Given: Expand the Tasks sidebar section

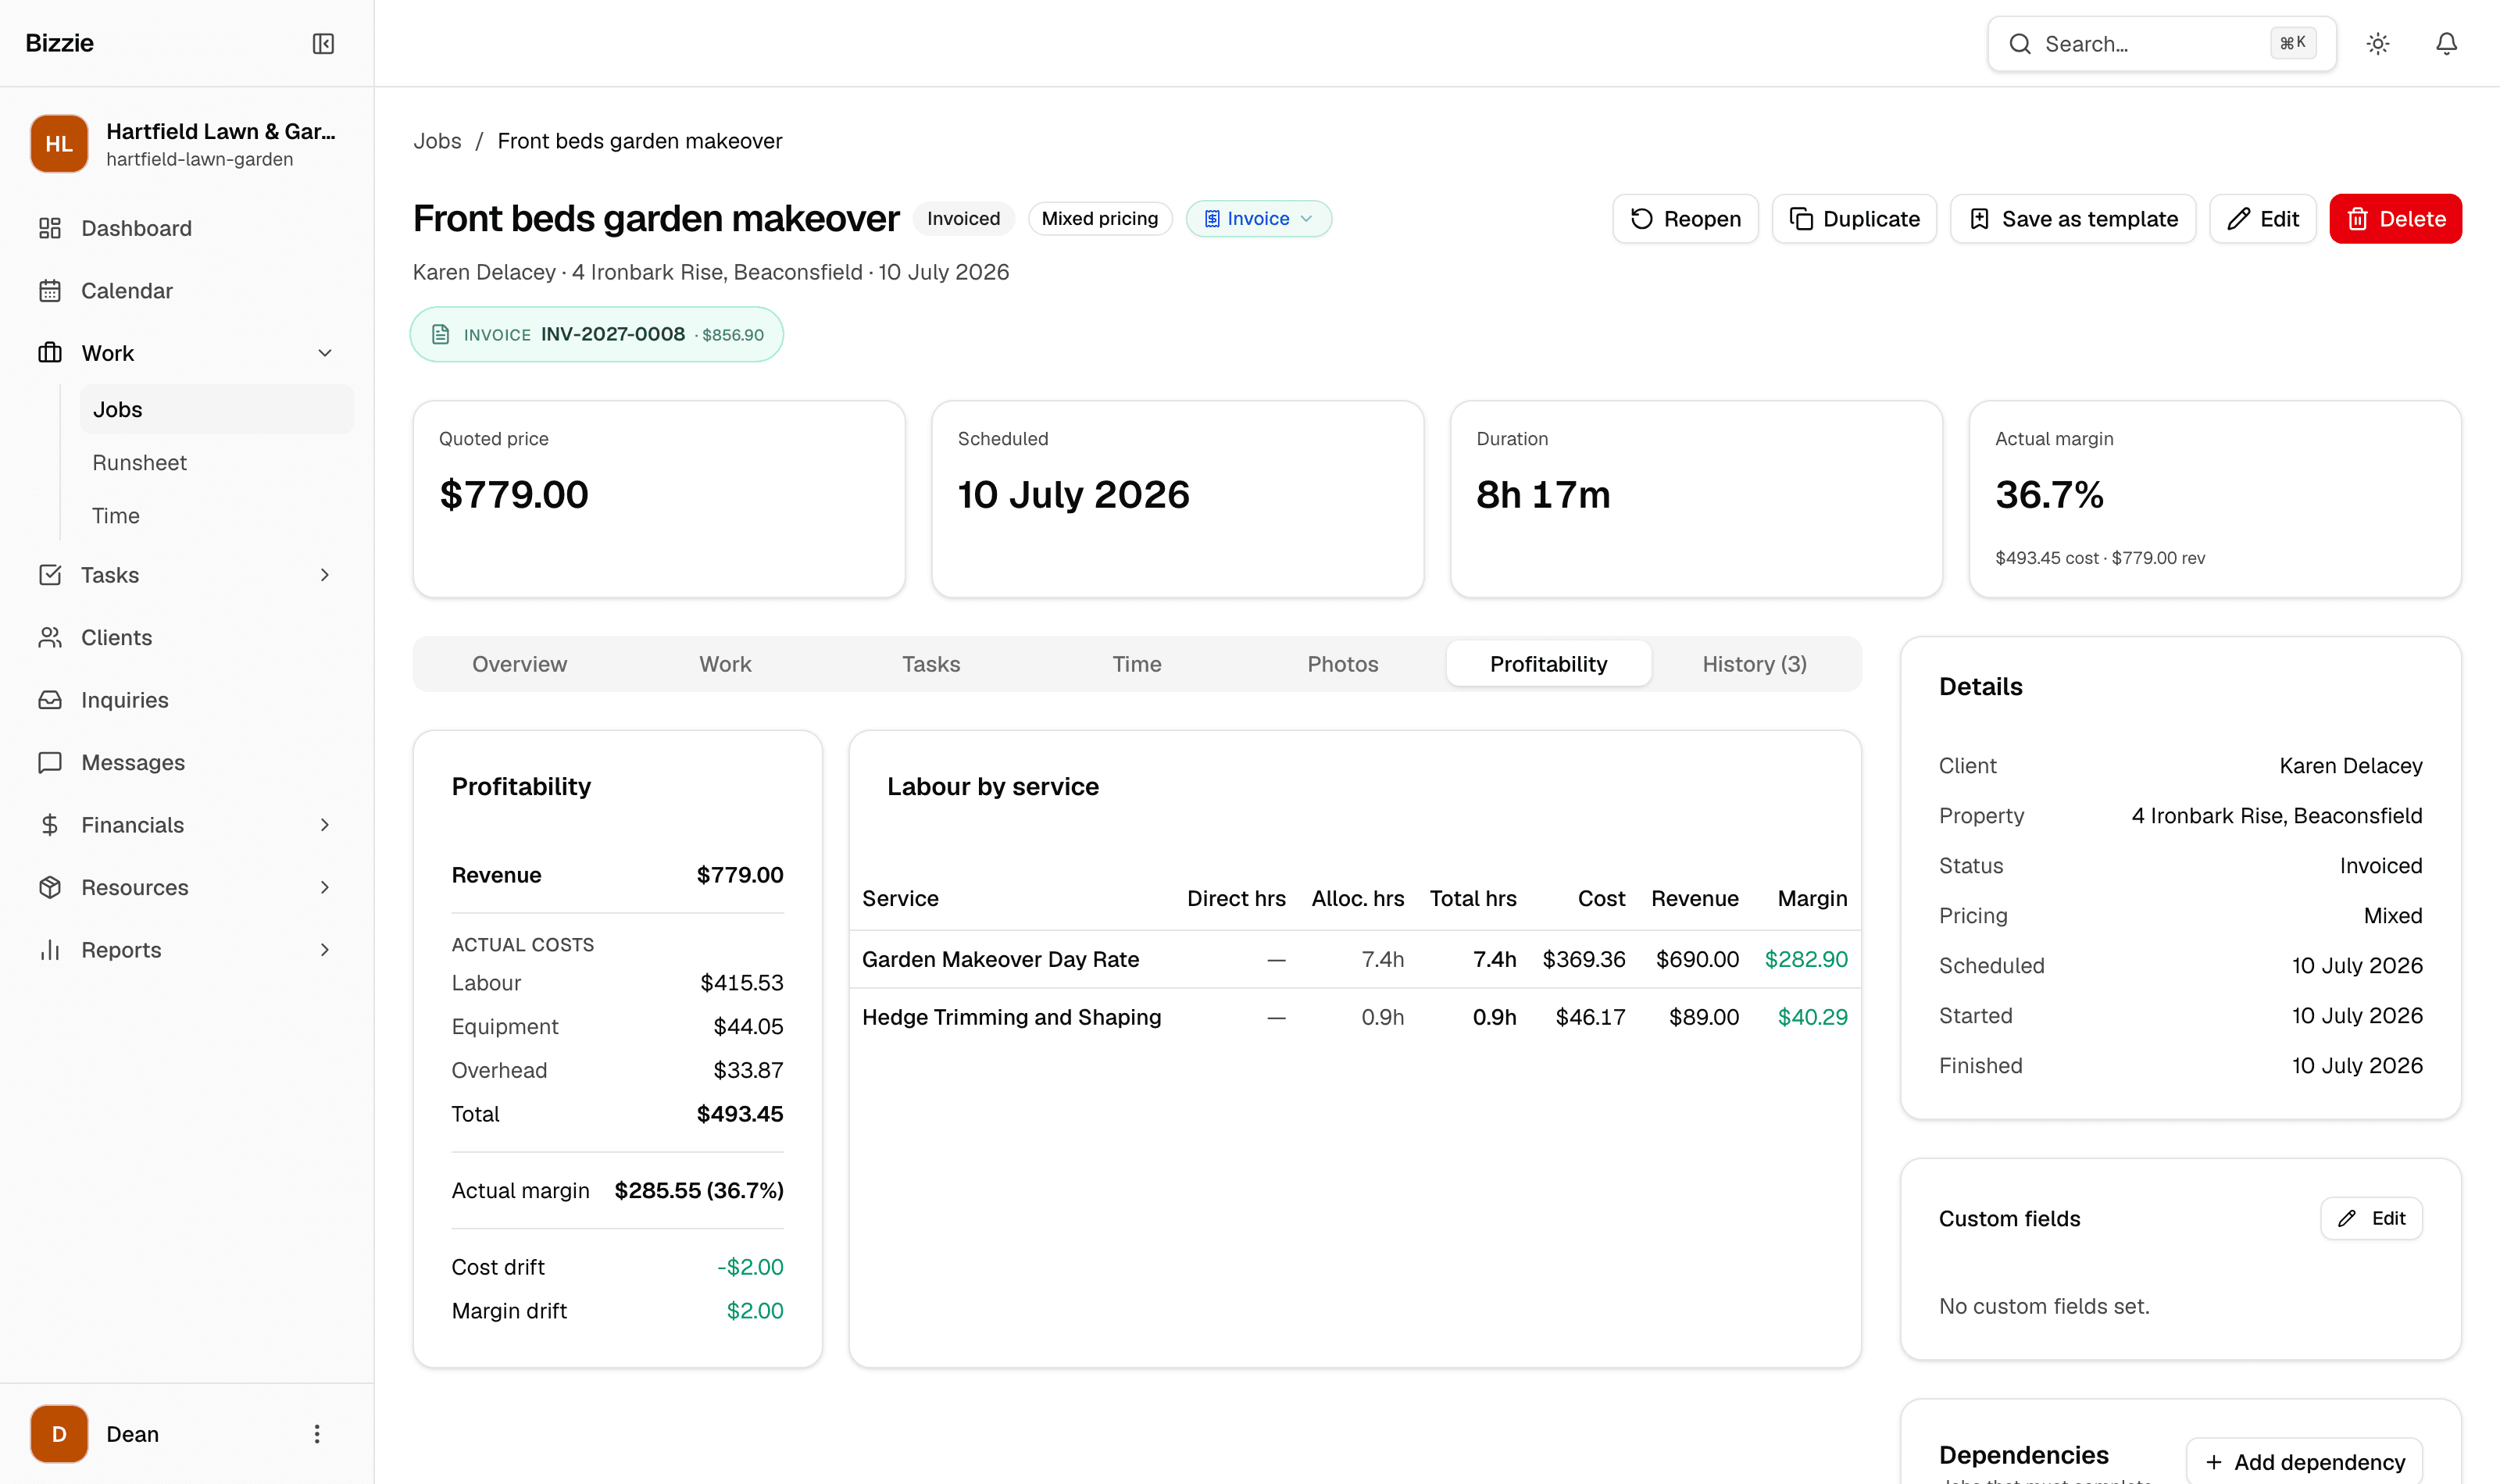Looking at the screenshot, I should [325, 575].
